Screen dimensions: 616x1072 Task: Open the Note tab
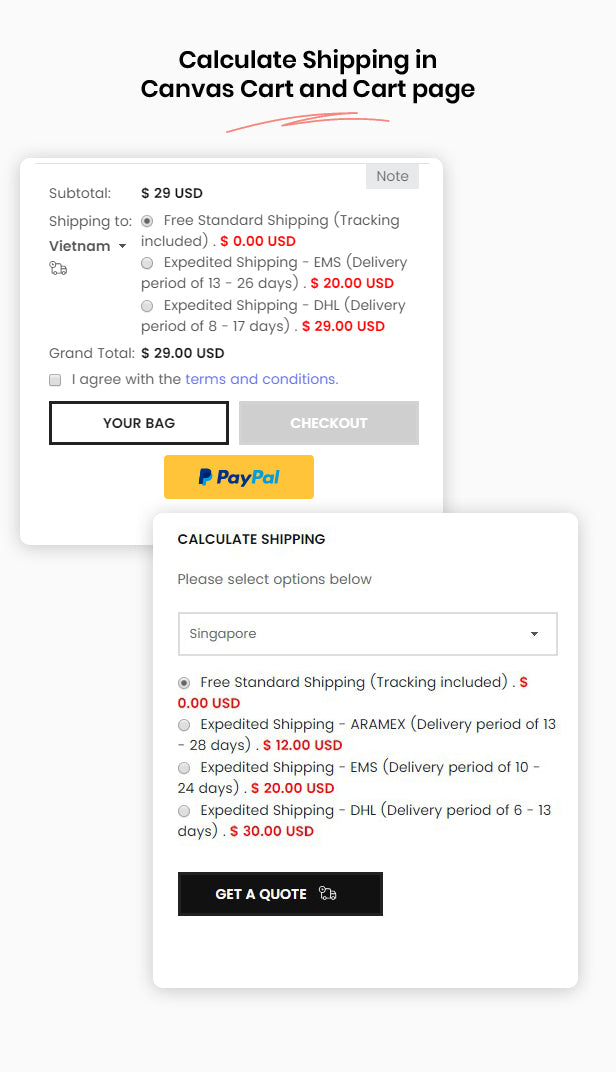392,176
